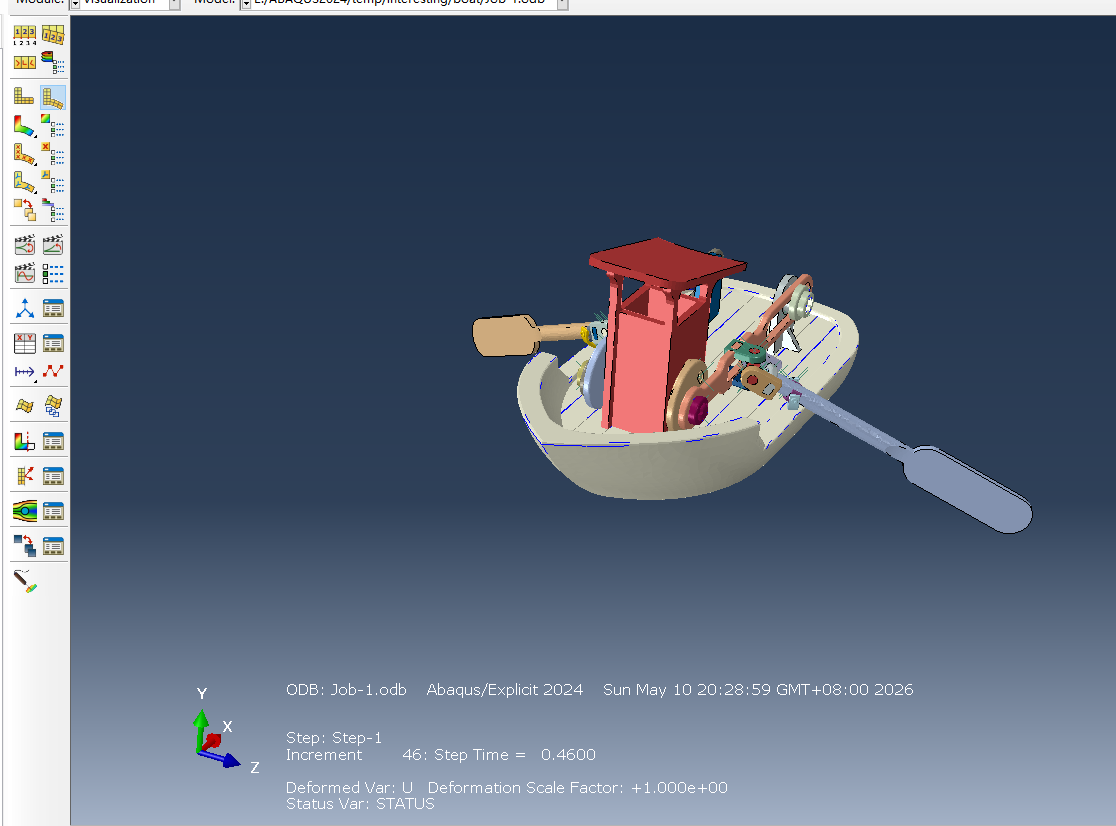Open ODB Display Options with the >L< icon

click(x=24, y=63)
